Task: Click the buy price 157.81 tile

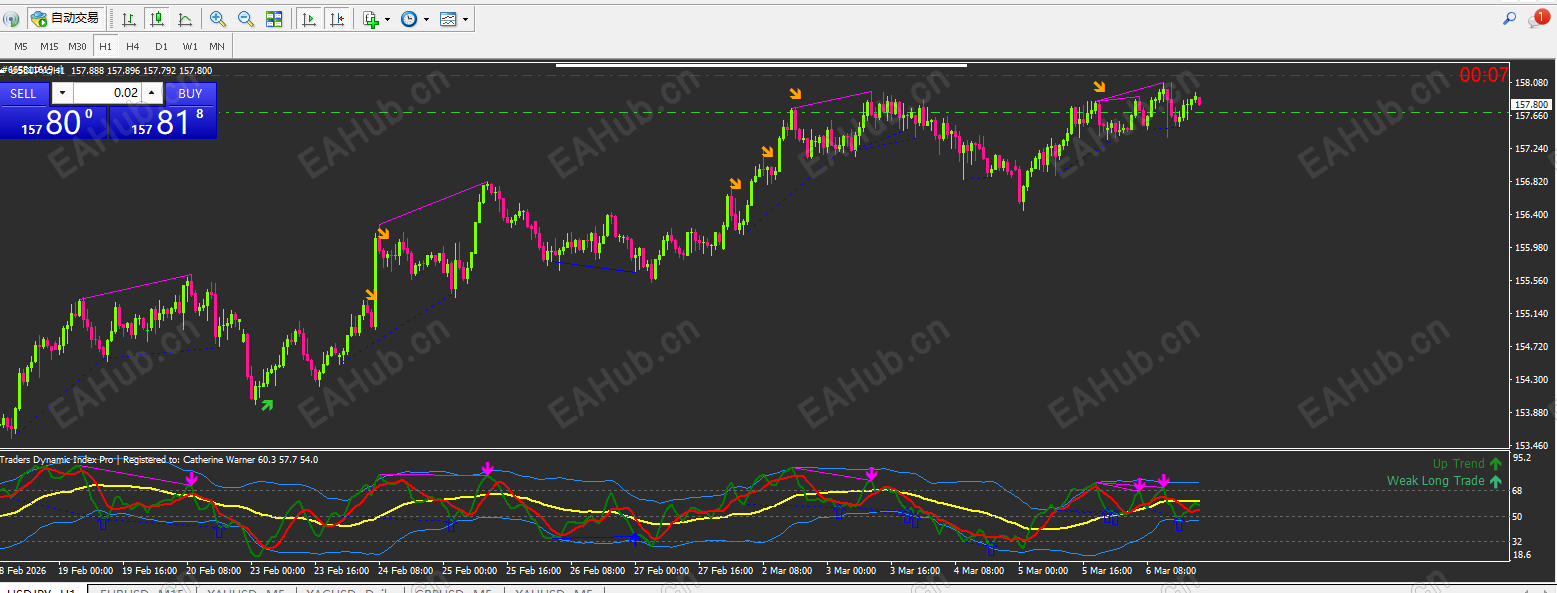Action: pos(163,122)
